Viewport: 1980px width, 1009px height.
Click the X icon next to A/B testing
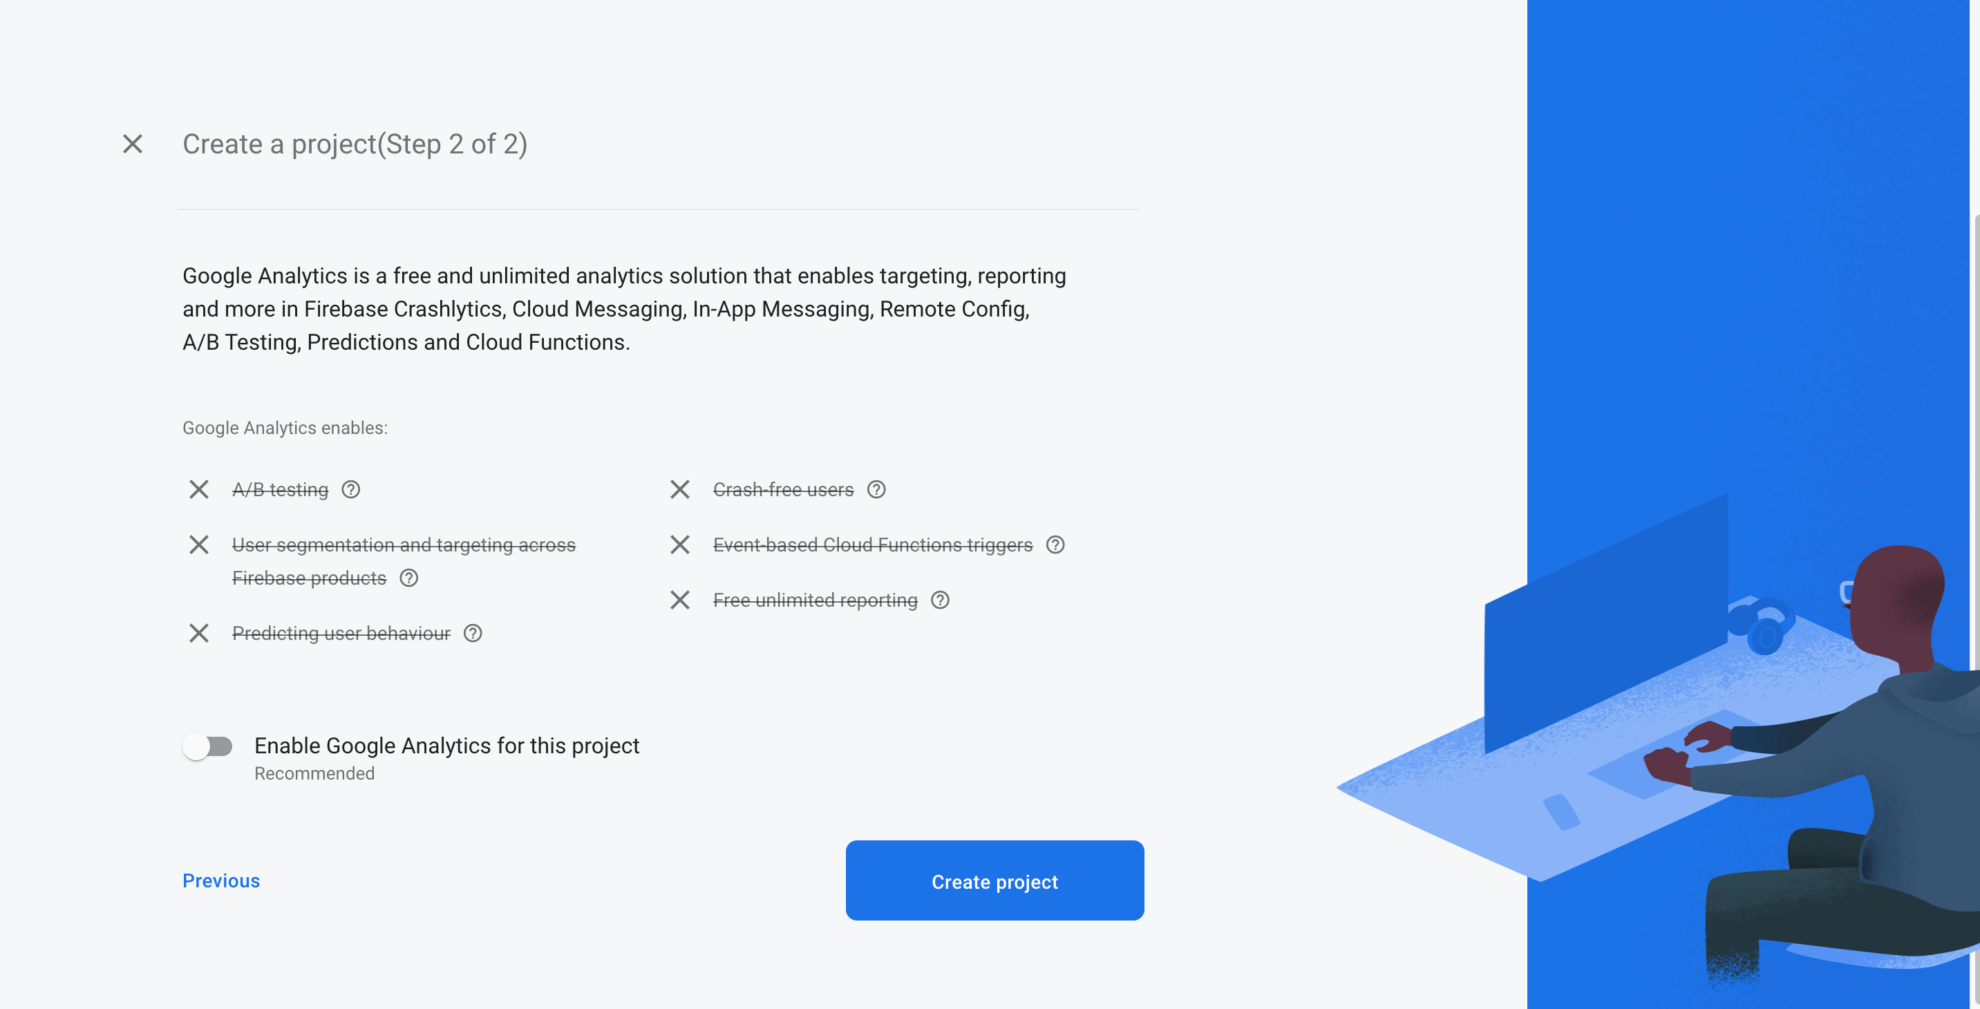[x=198, y=489]
